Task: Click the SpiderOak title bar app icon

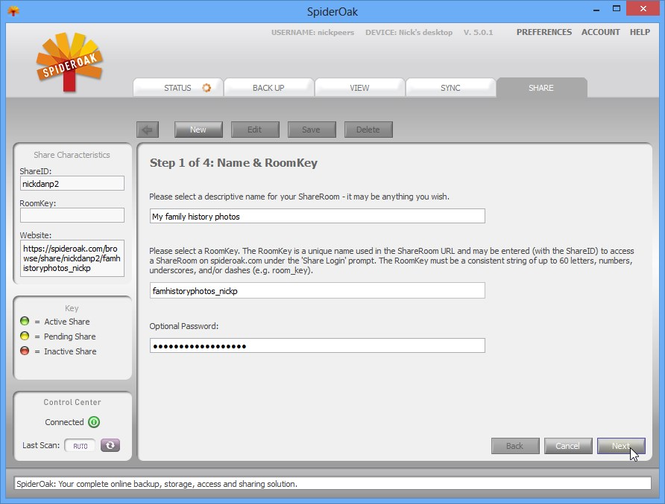Action: pos(13,11)
